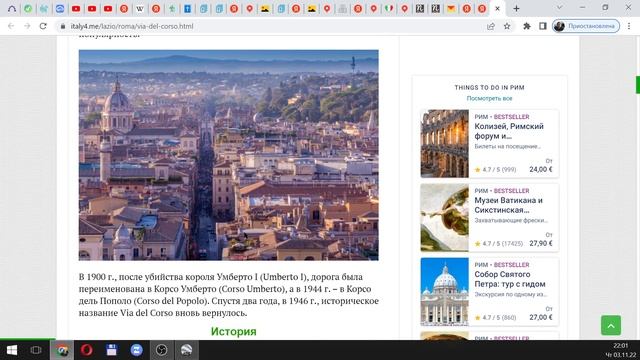640x360 pixels.
Task: Open OBS Studio from the taskbar
Action: click(161, 350)
